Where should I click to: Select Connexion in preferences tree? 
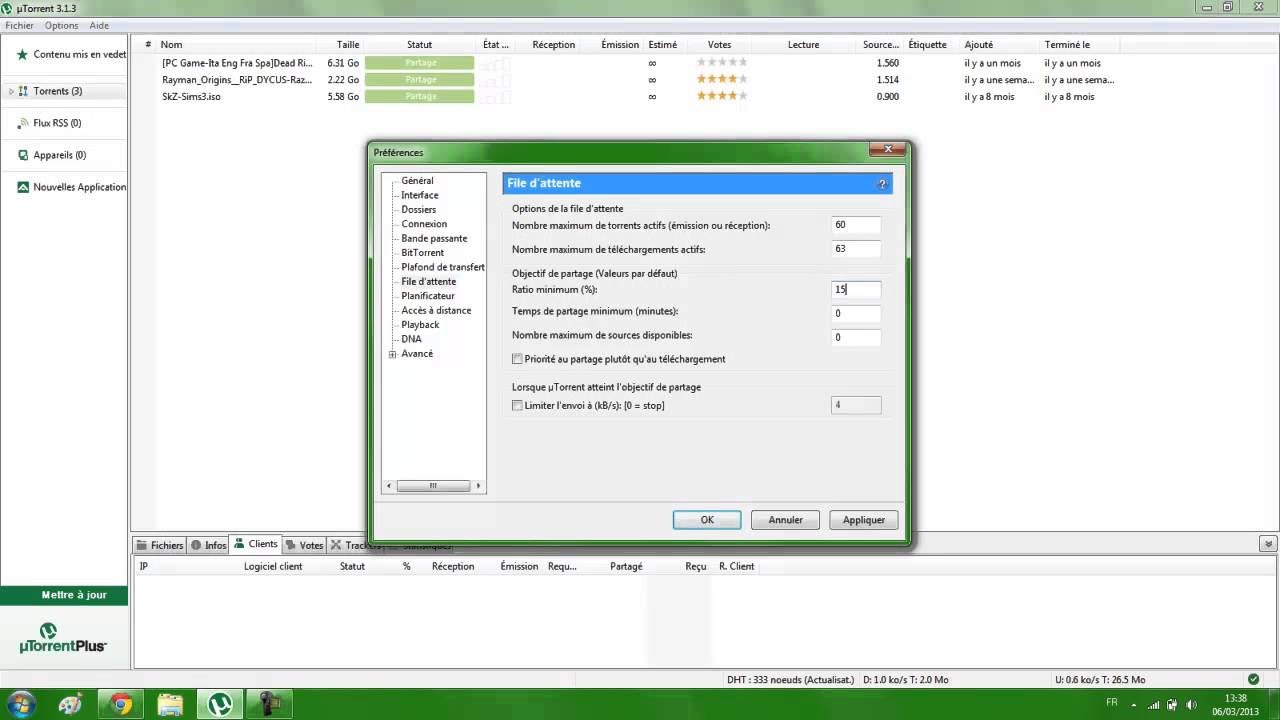point(424,224)
